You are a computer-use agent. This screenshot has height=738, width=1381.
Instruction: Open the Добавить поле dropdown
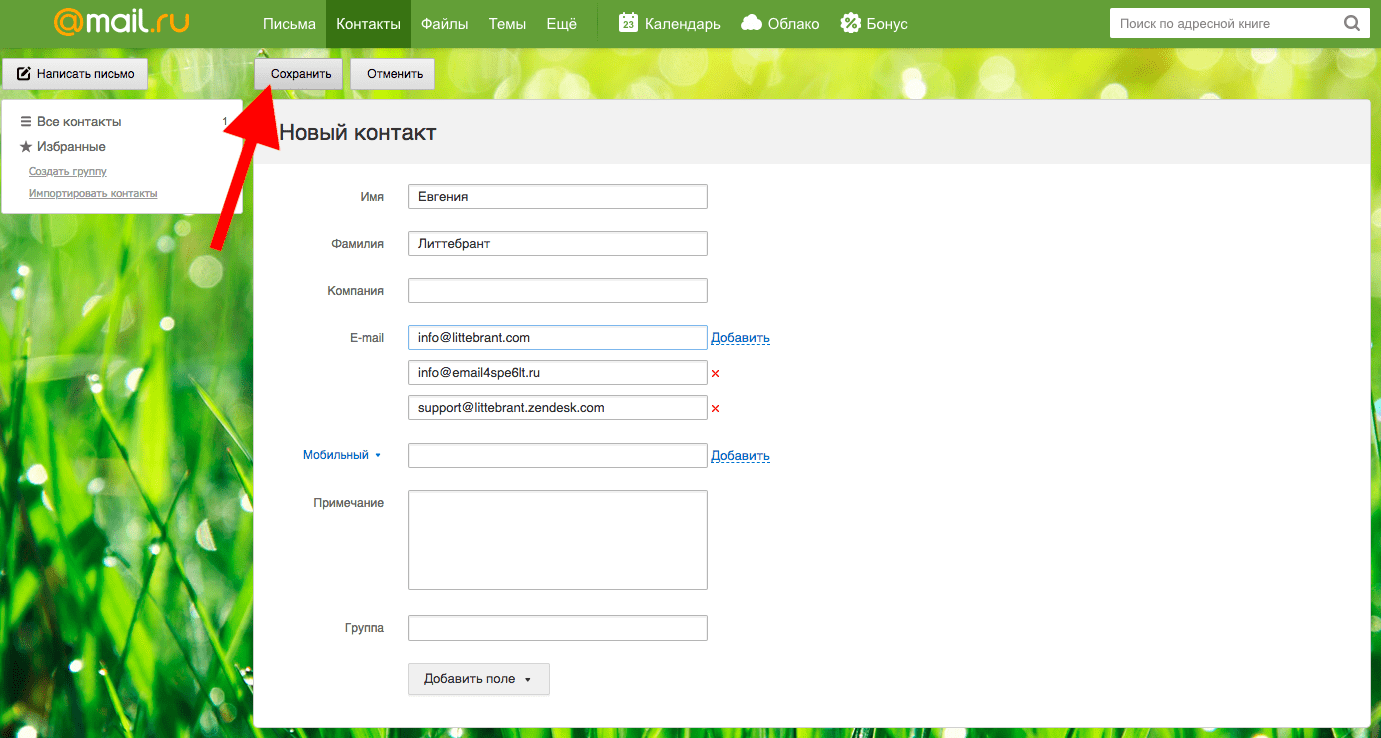point(478,679)
